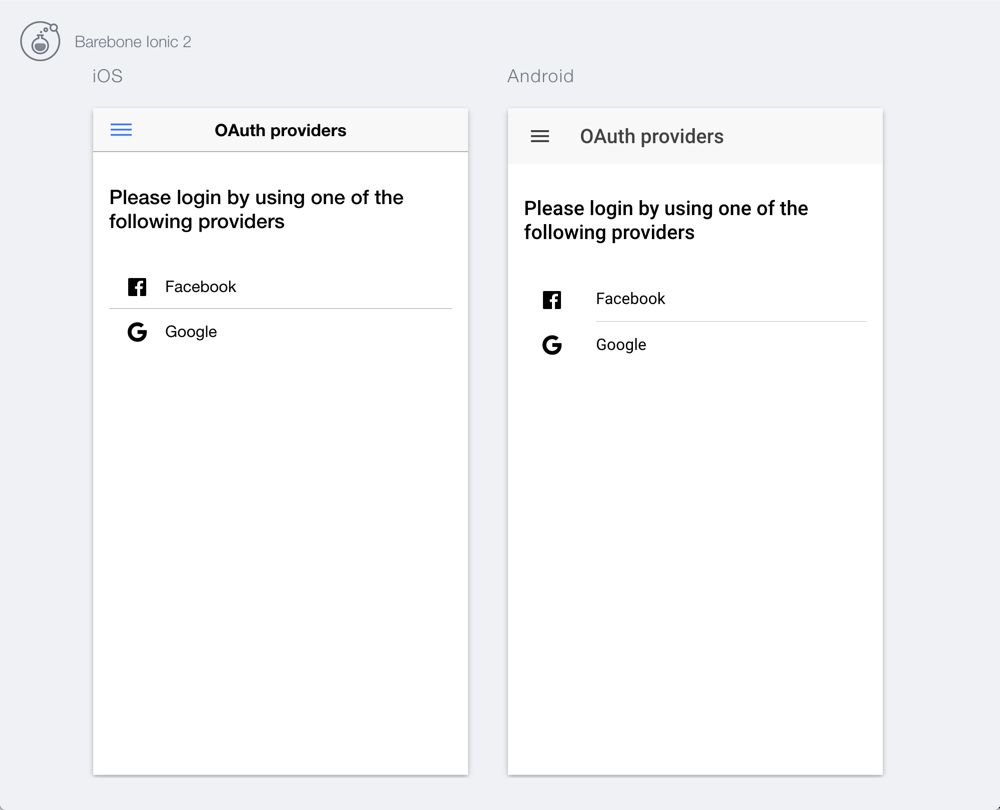
Task: Click the 'iOS' platform label
Action: (x=107, y=76)
